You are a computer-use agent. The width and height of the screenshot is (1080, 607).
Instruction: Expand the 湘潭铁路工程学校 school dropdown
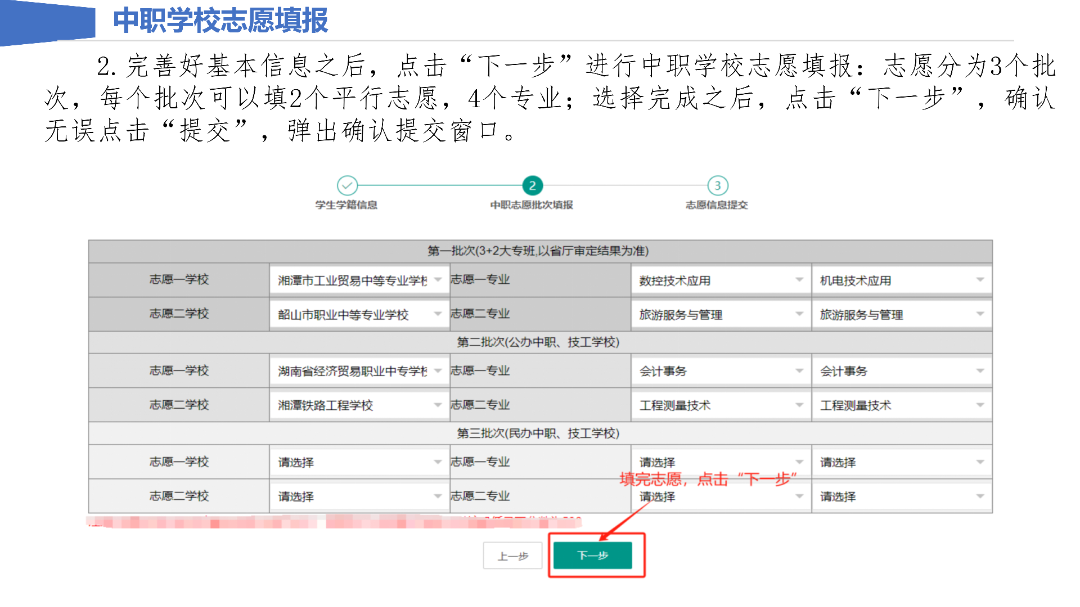pyautogui.click(x=360, y=405)
